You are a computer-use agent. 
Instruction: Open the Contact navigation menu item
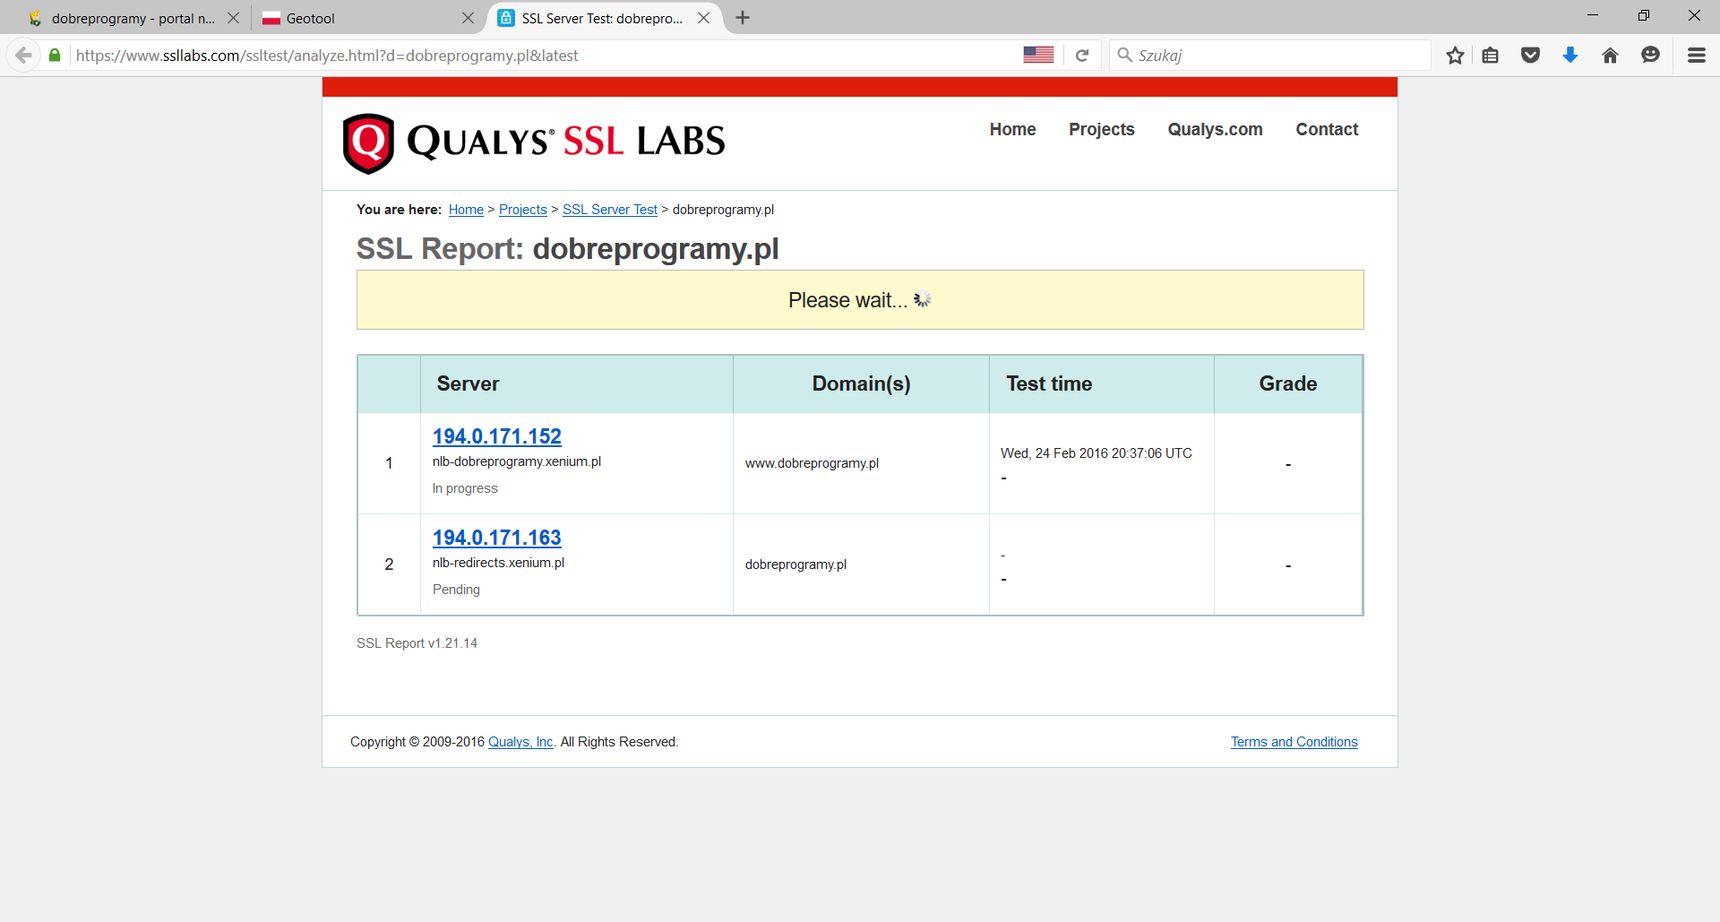pos(1327,129)
